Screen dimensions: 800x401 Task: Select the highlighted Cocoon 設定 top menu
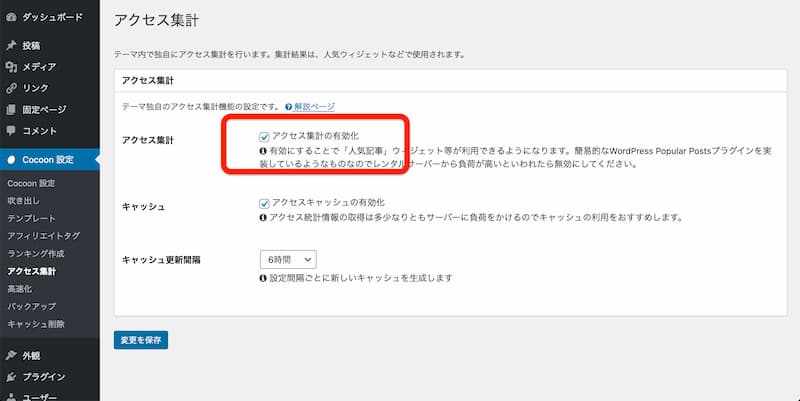tap(50, 160)
